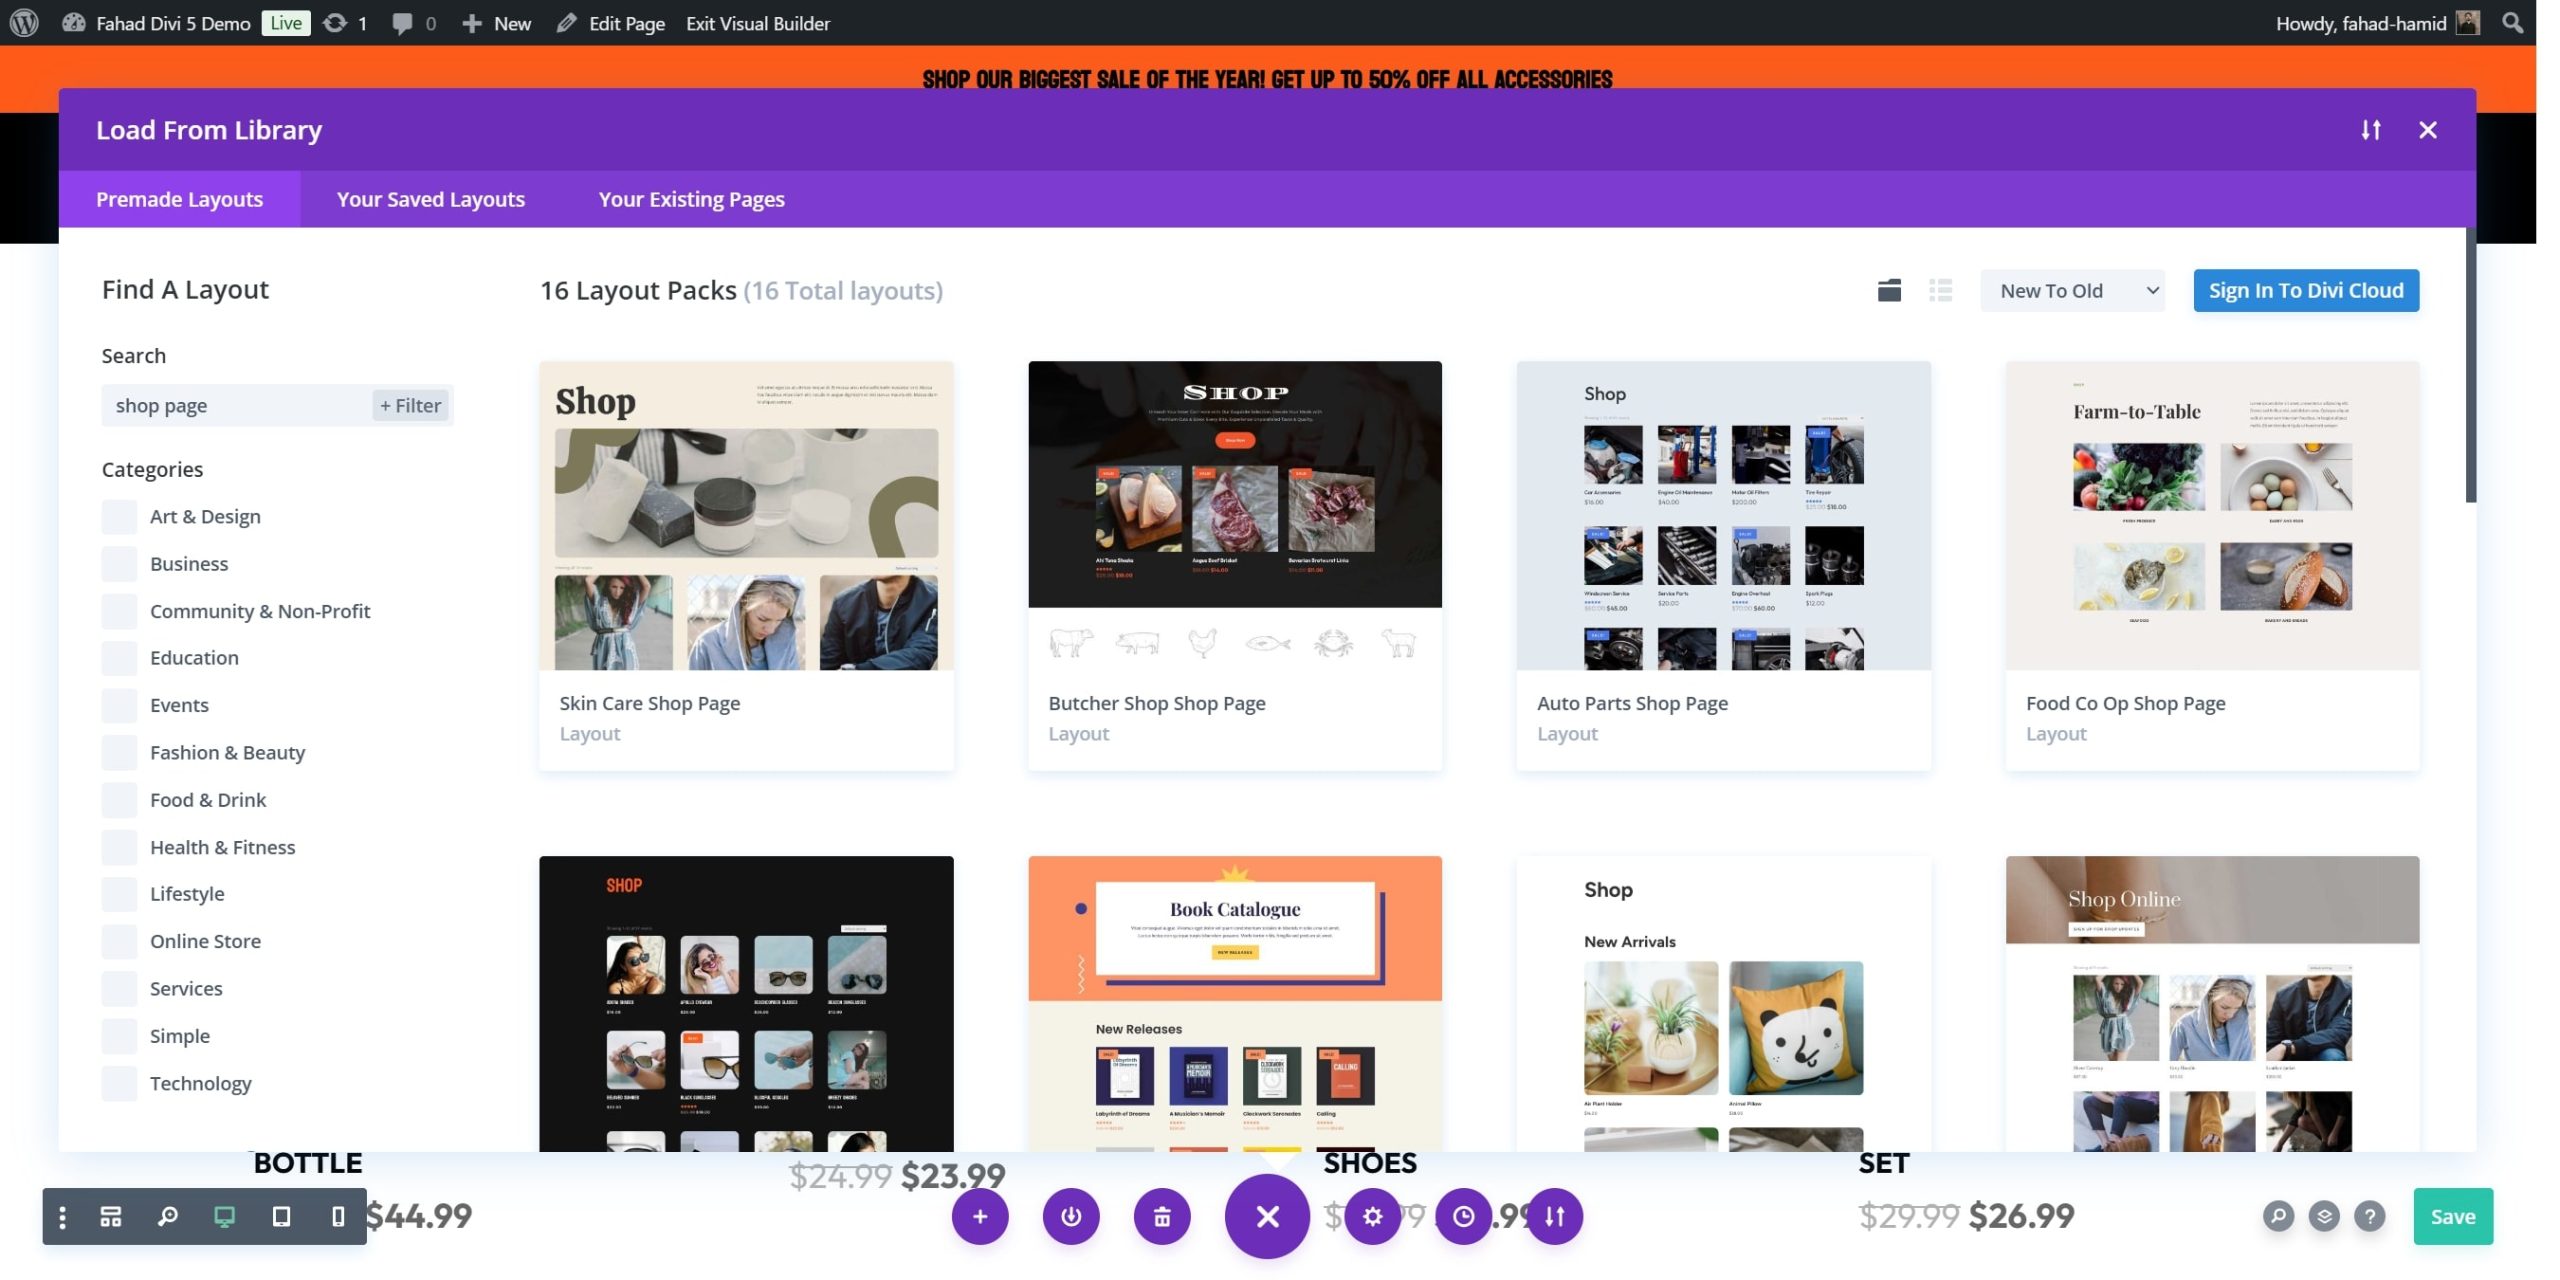The width and height of the screenshot is (2560, 1280).
Task: Click the list view icon
Action: [x=1941, y=291]
